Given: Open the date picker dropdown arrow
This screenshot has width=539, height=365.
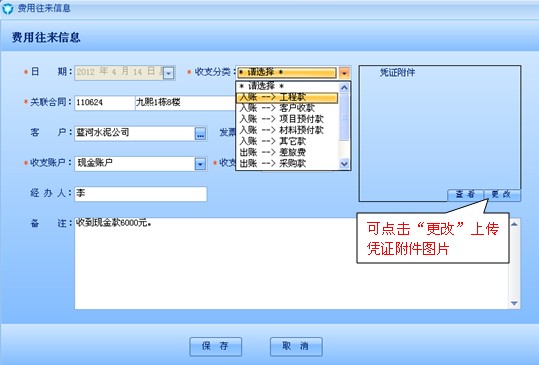Looking at the screenshot, I should click(x=168, y=73).
